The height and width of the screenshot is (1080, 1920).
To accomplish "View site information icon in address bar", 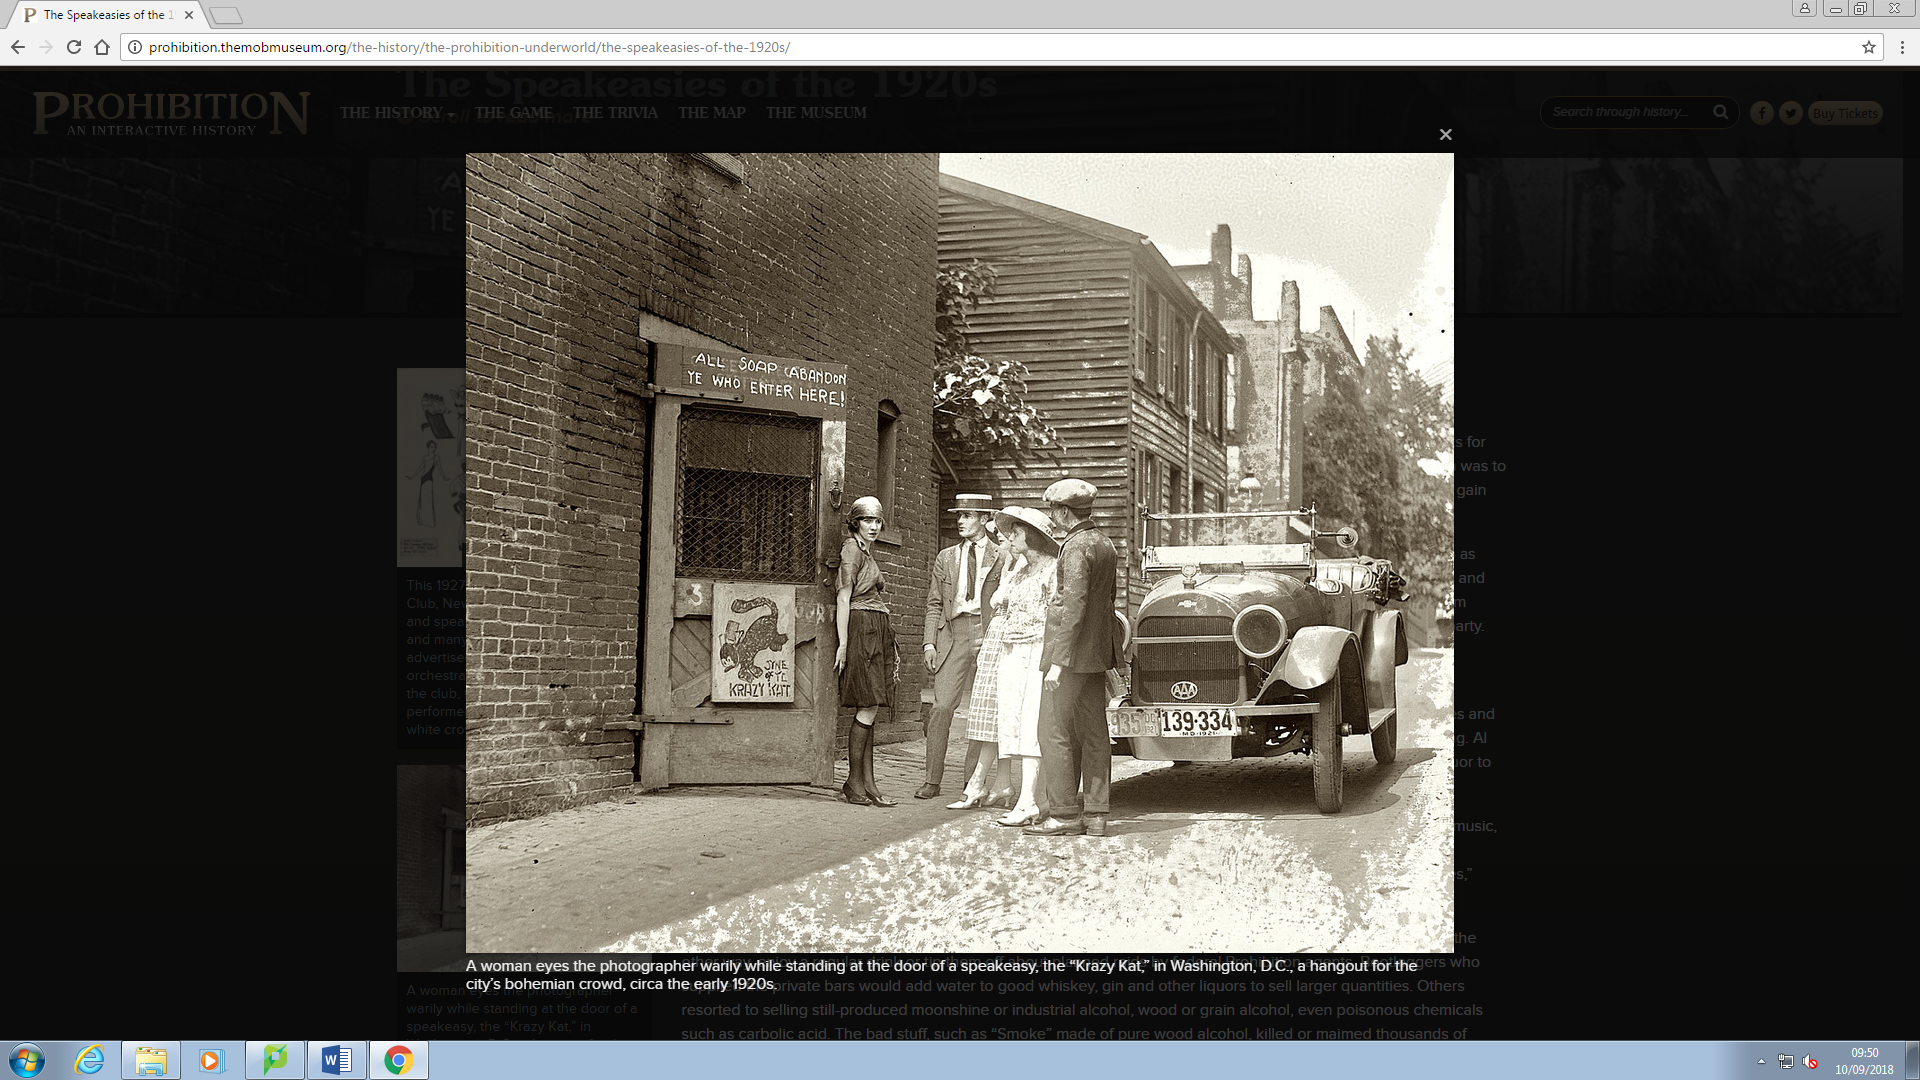I will [135, 47].
